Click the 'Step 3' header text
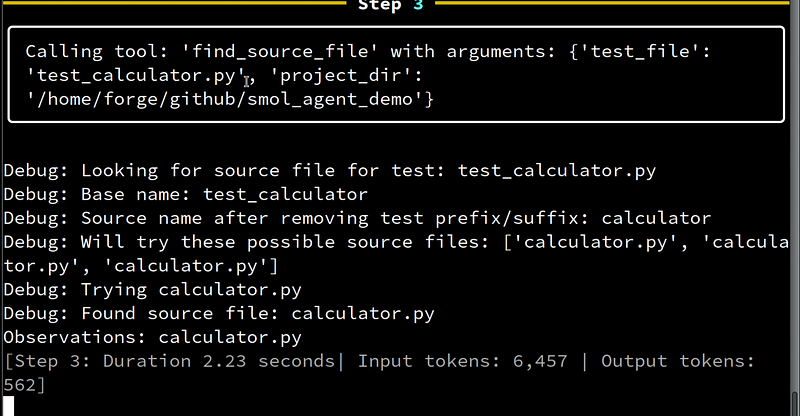The height and width of the screenshot is (416, 800). [390, 5]
